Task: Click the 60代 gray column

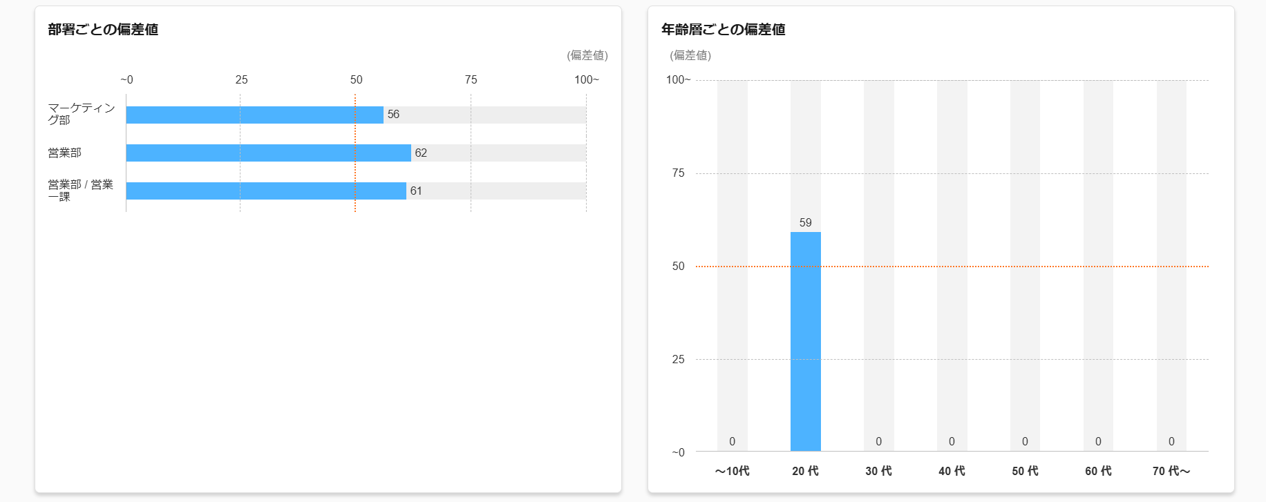Action: click(1098, 266)
